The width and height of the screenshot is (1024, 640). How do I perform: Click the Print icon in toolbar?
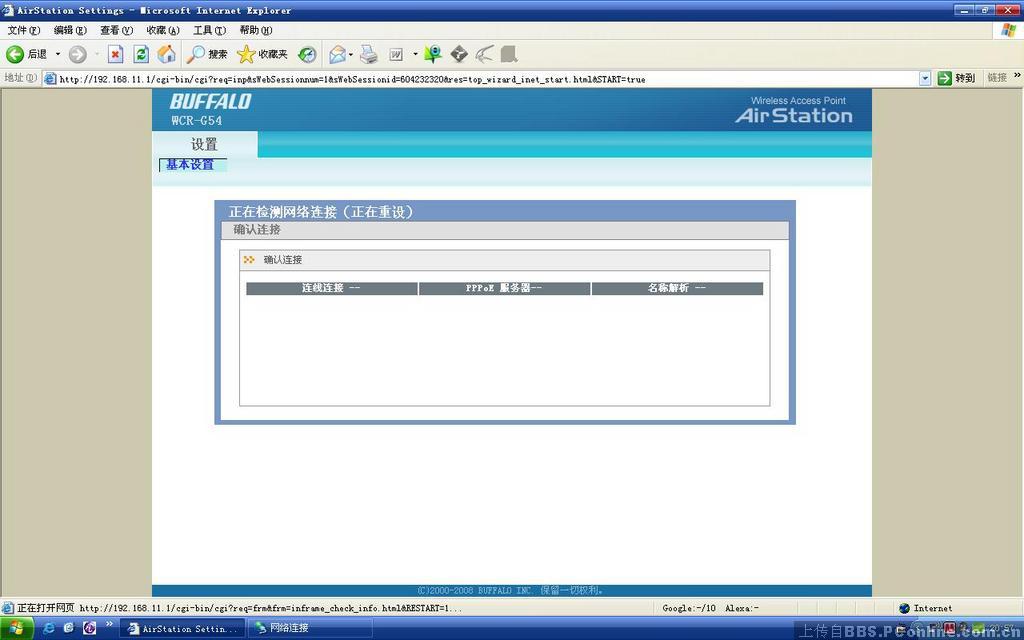[369, 54]
